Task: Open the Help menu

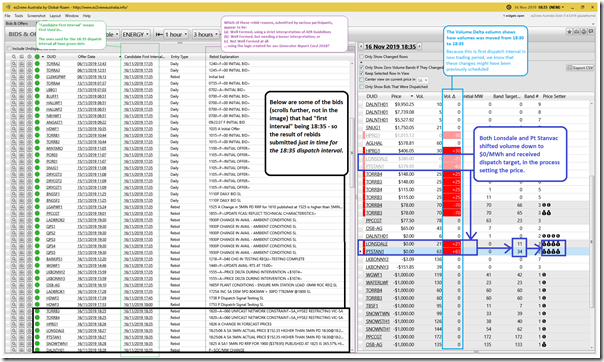Action: point(87,16)
